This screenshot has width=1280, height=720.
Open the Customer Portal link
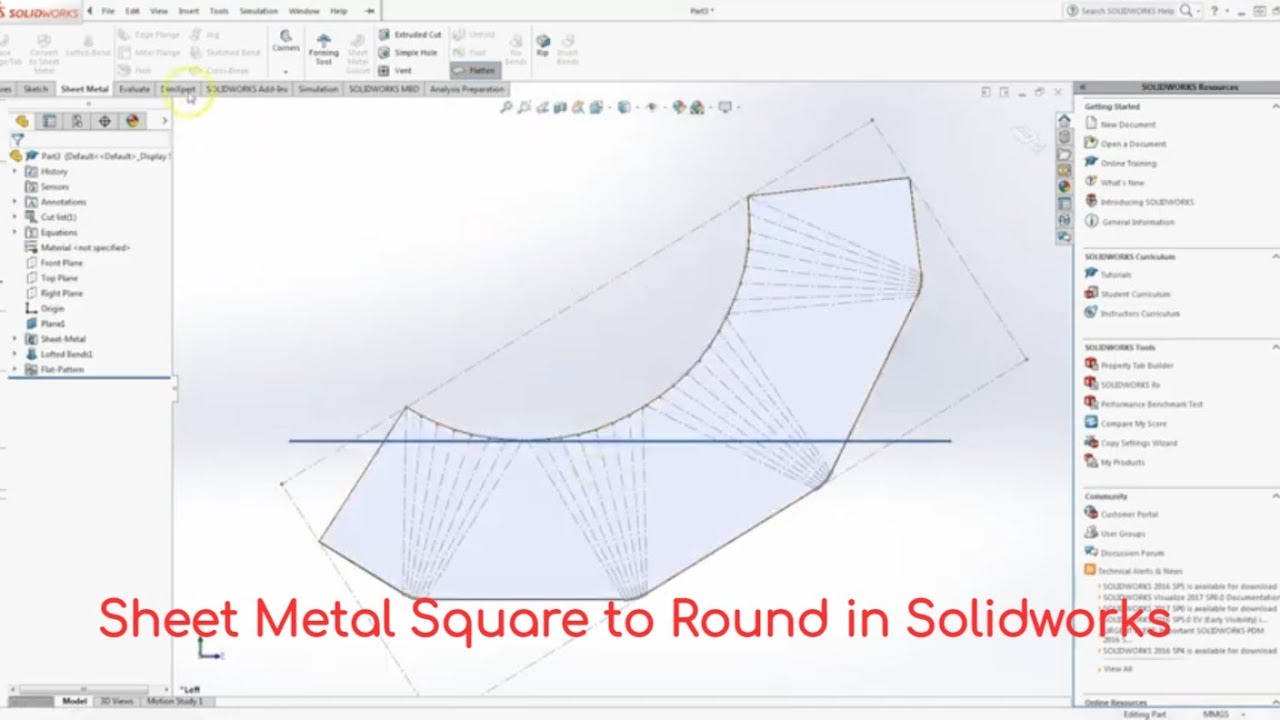click(x=1129, y=514)
